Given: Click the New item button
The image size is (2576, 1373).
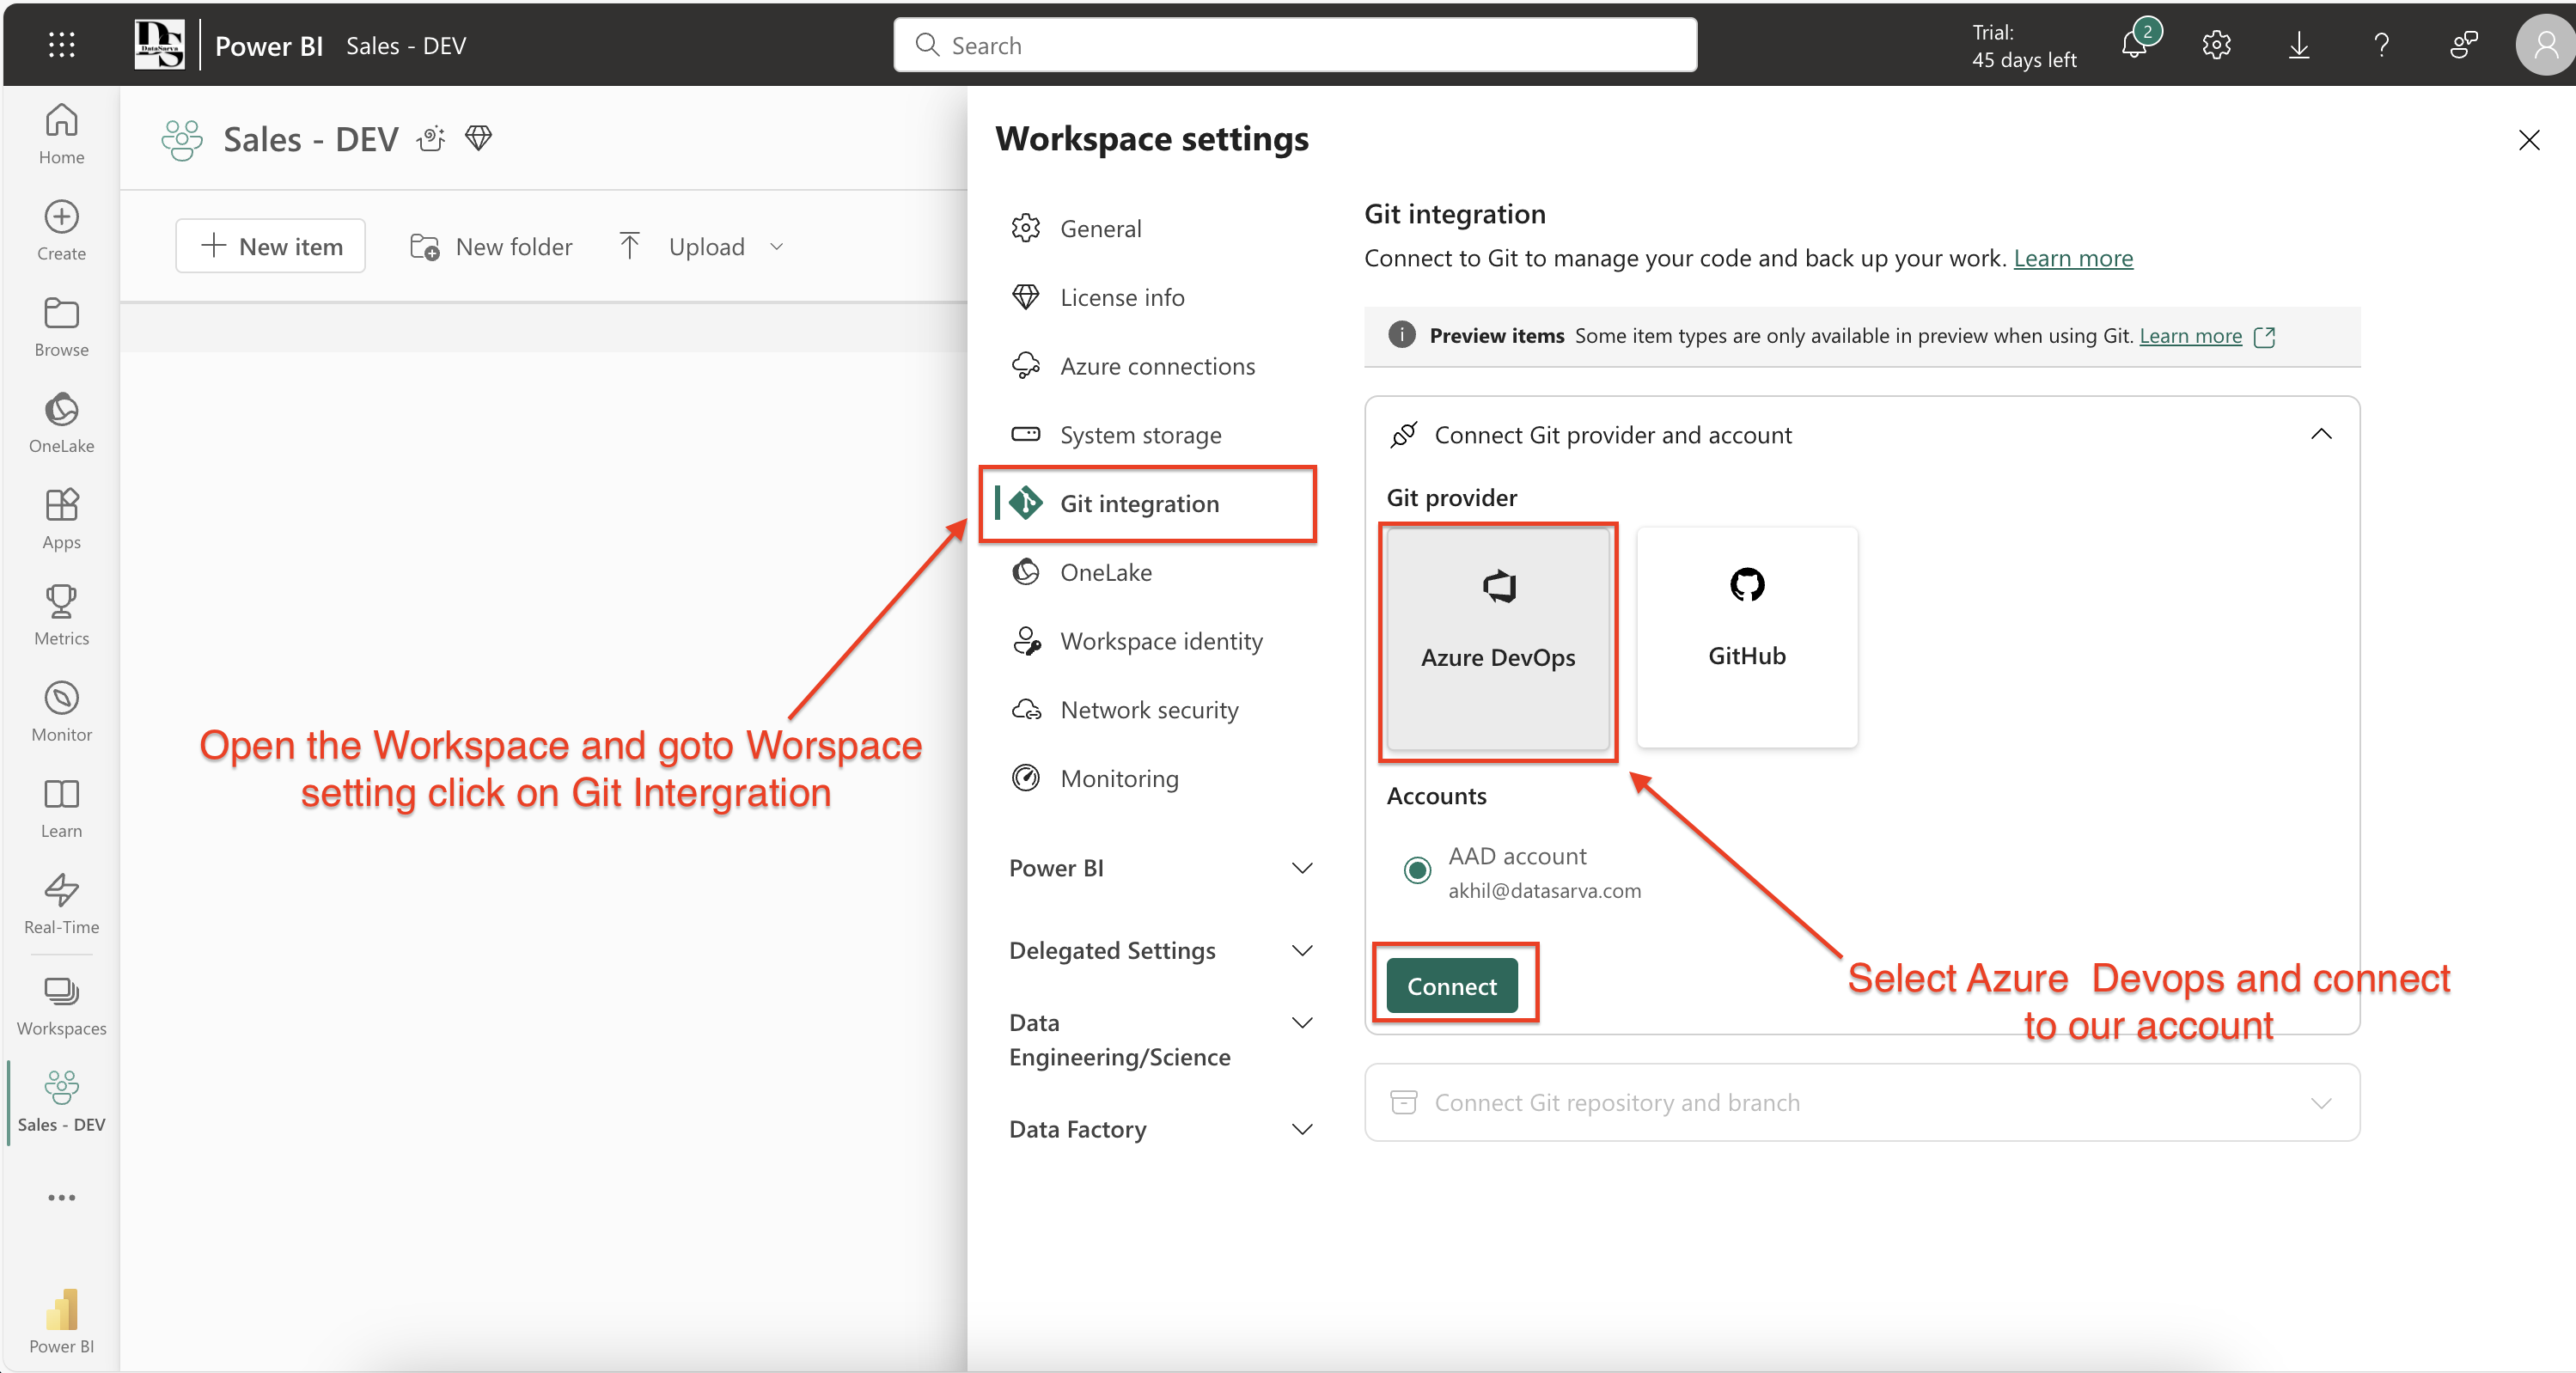Looking at the screenshot, I should (x=270, y=246).
